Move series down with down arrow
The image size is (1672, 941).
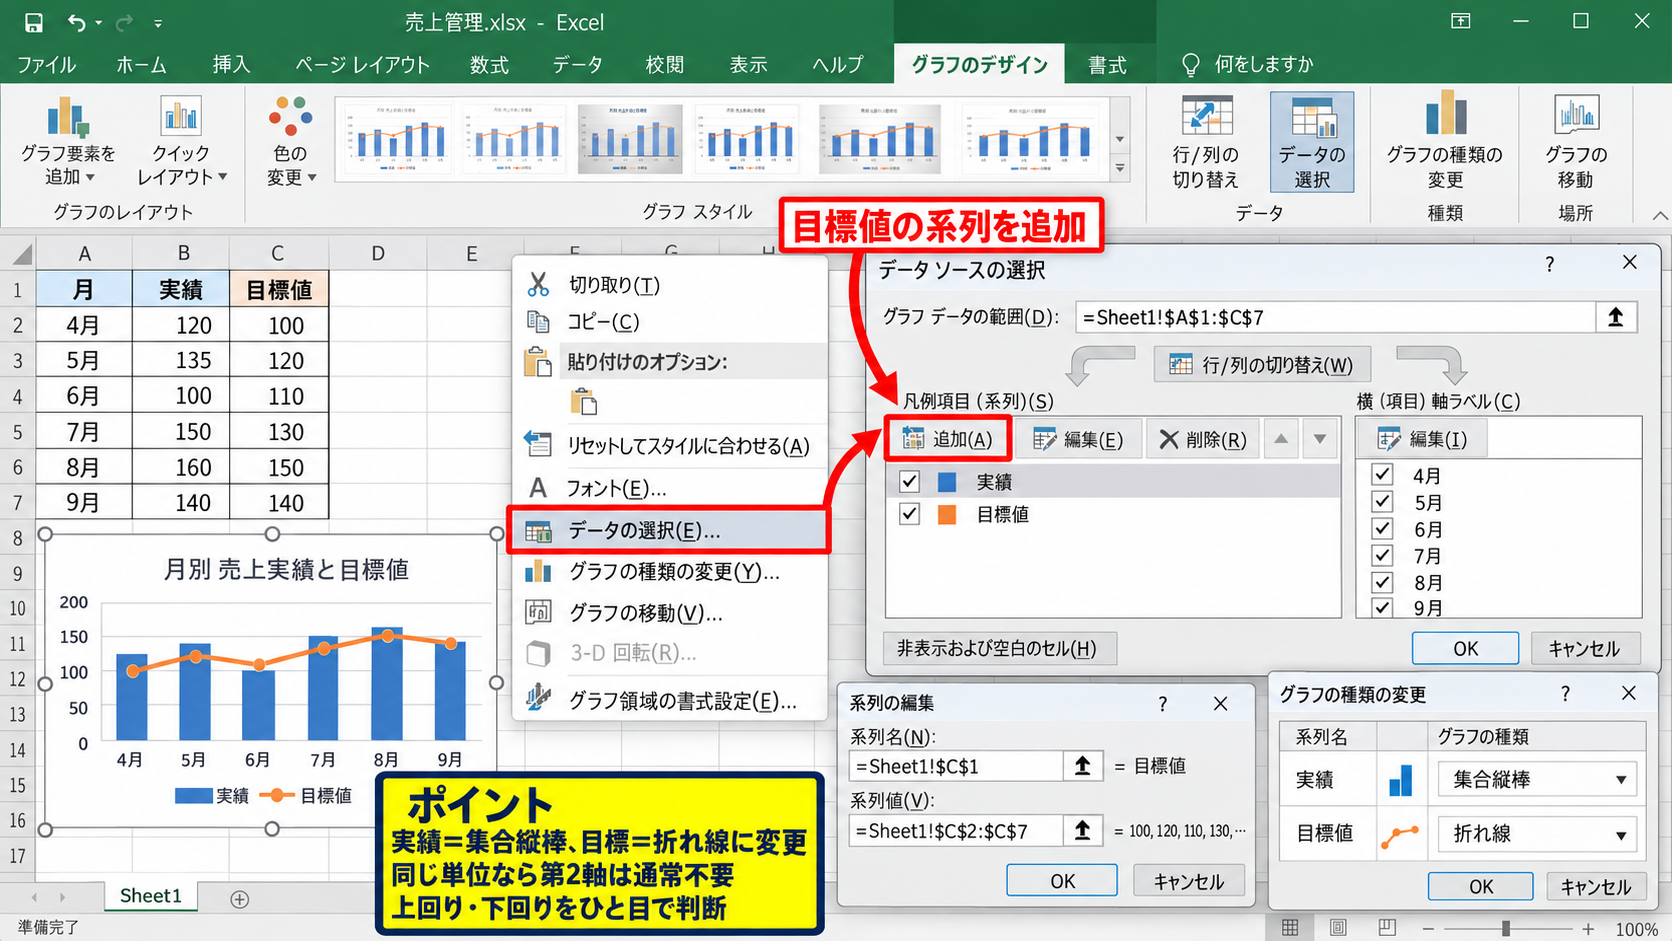point(1320,439)
